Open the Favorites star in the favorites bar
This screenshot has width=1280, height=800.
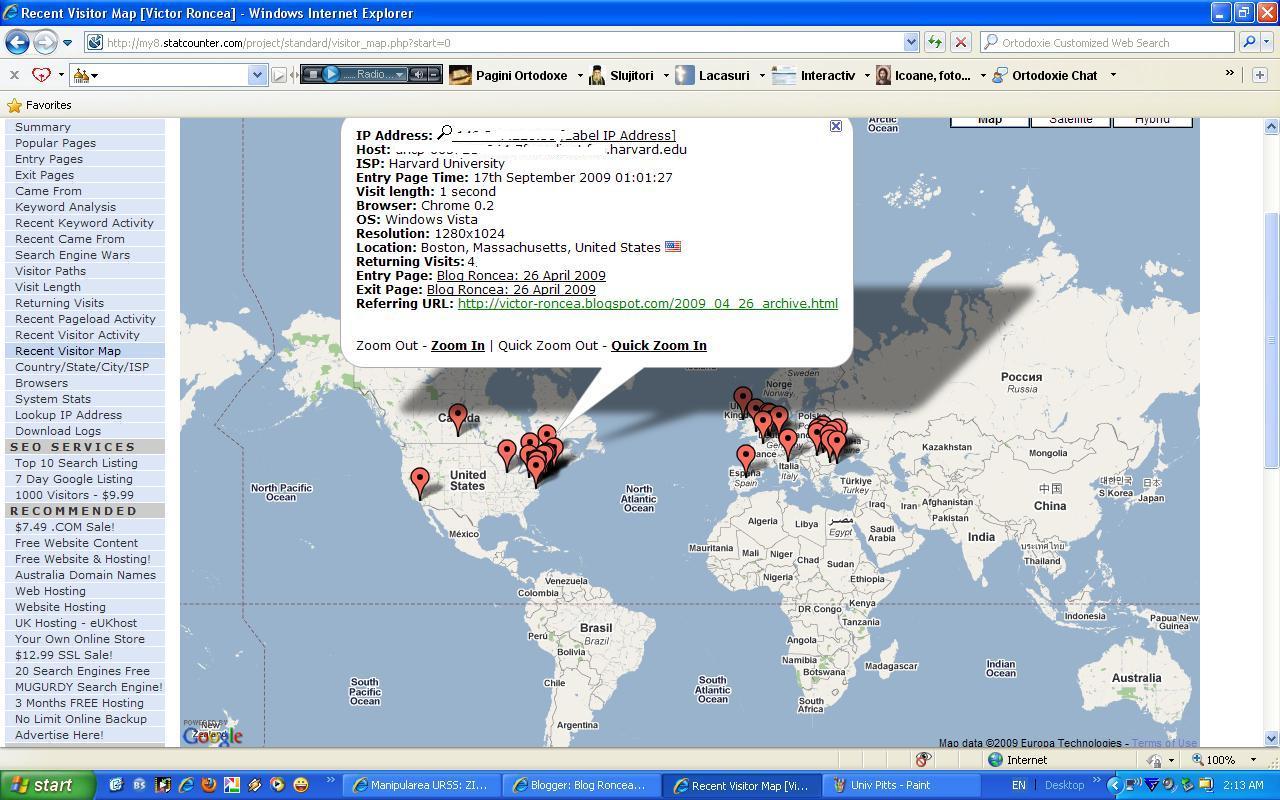[14, 105]
